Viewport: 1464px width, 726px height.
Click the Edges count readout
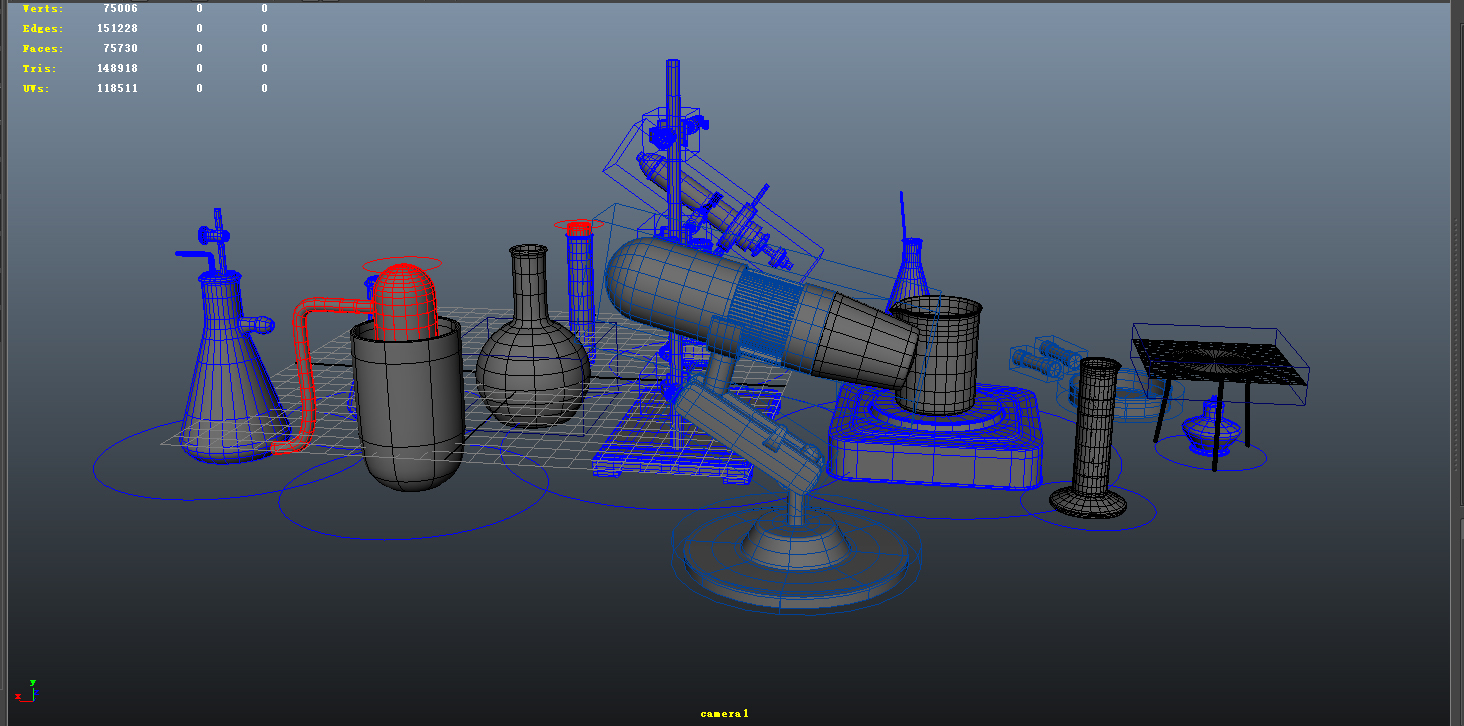point(117,28)
